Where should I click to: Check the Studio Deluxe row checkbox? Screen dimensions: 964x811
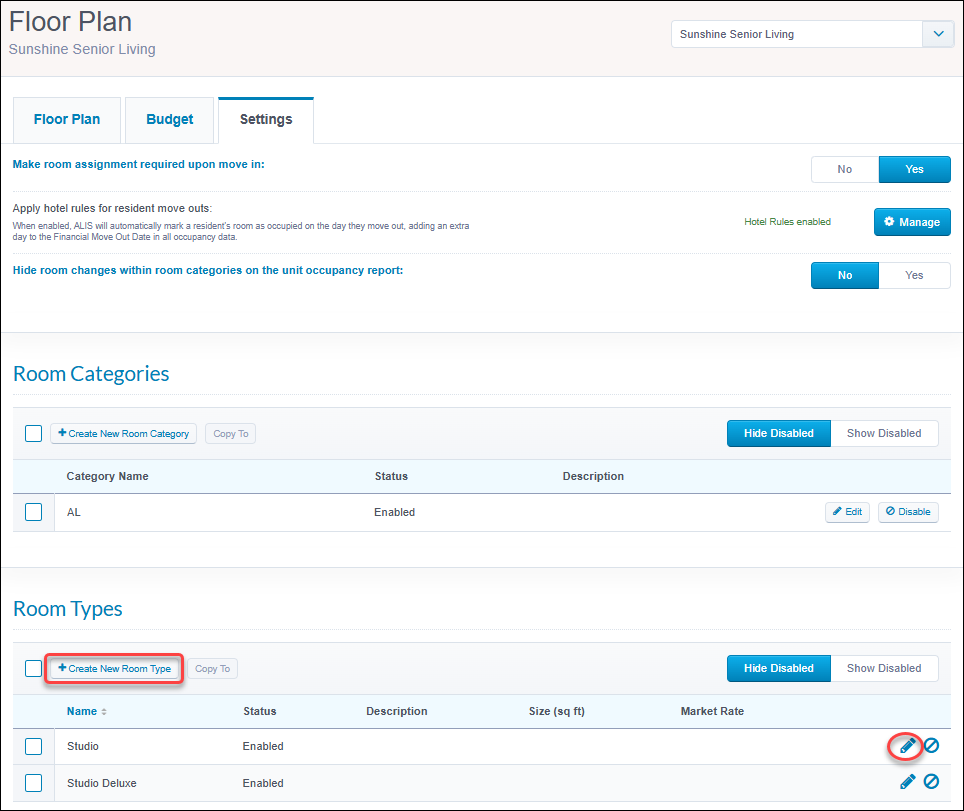[x=34, y=783]
